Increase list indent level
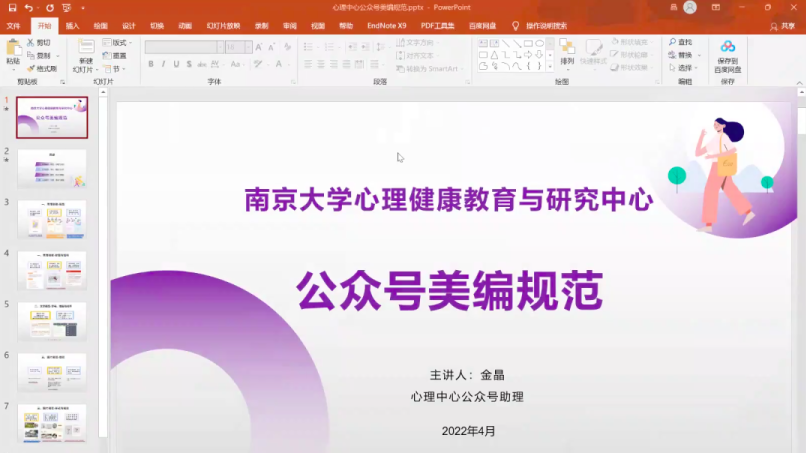 coord(365,47)
